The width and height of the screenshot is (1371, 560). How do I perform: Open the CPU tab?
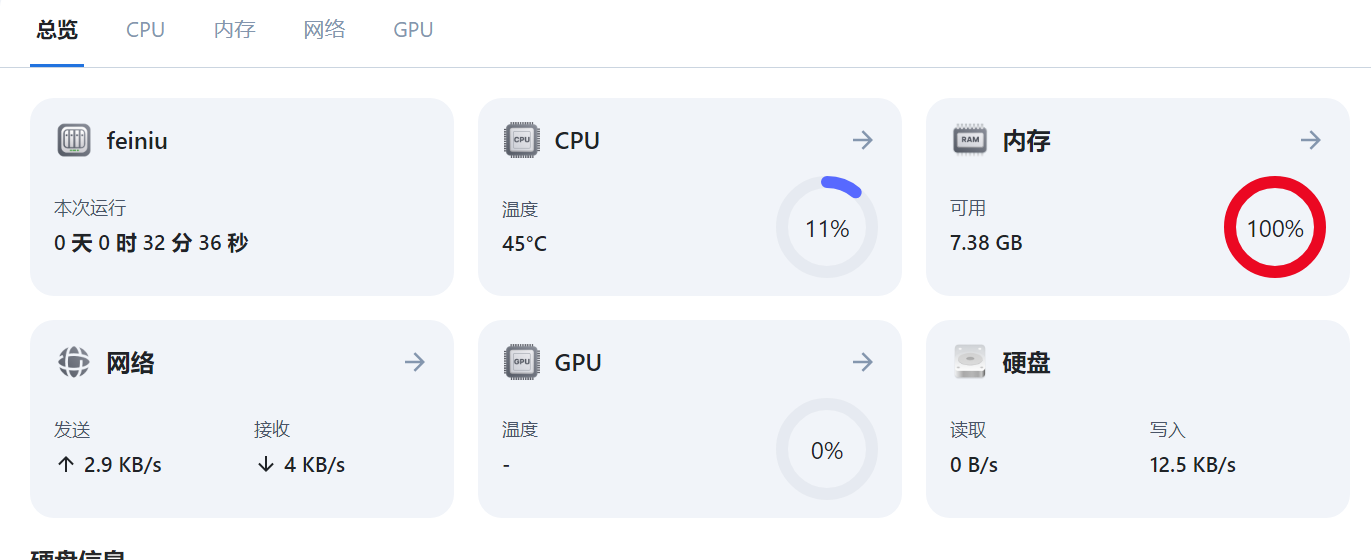145,30
